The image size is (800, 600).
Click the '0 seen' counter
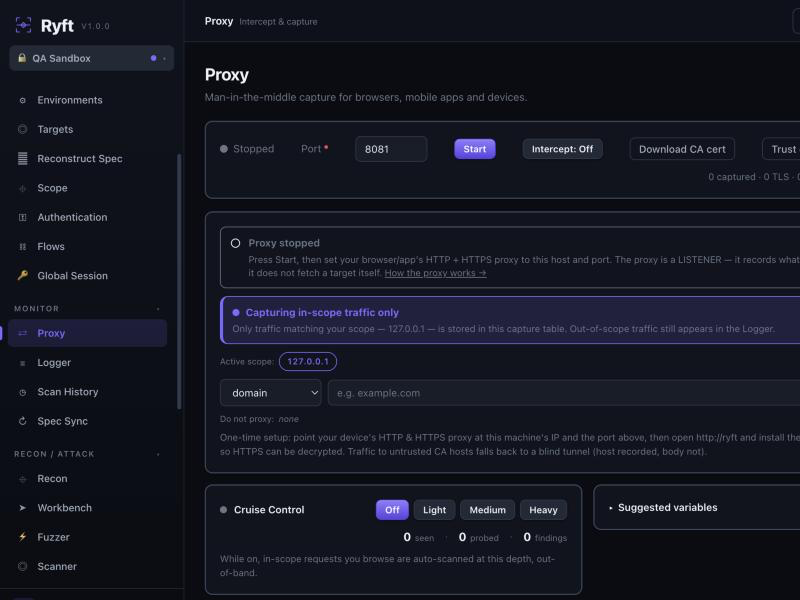click(x=418, y=537)
